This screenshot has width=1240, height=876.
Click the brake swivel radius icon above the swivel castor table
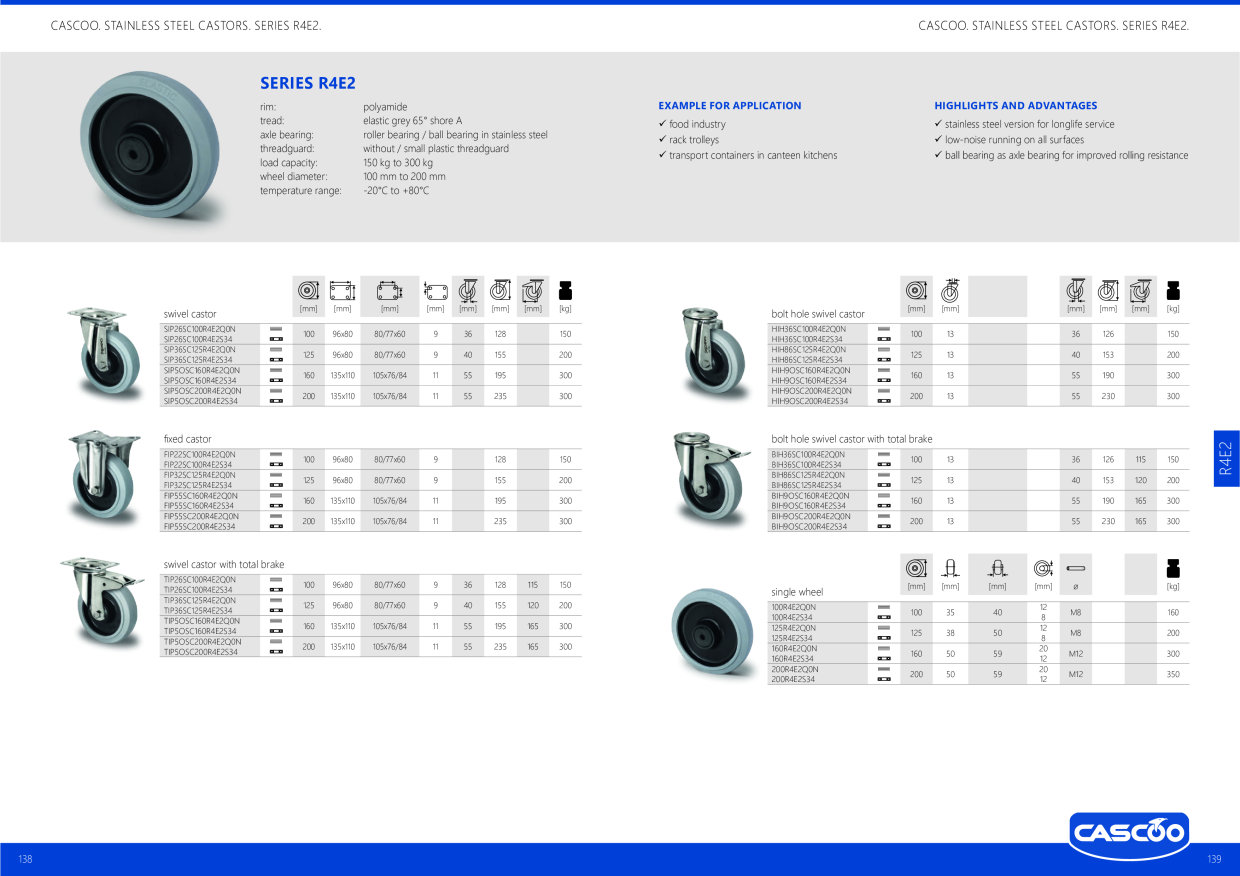533,290
